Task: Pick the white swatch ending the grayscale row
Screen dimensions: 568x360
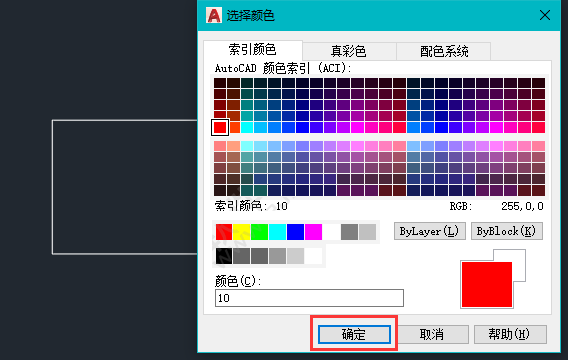Action: (x=313, y=256)
